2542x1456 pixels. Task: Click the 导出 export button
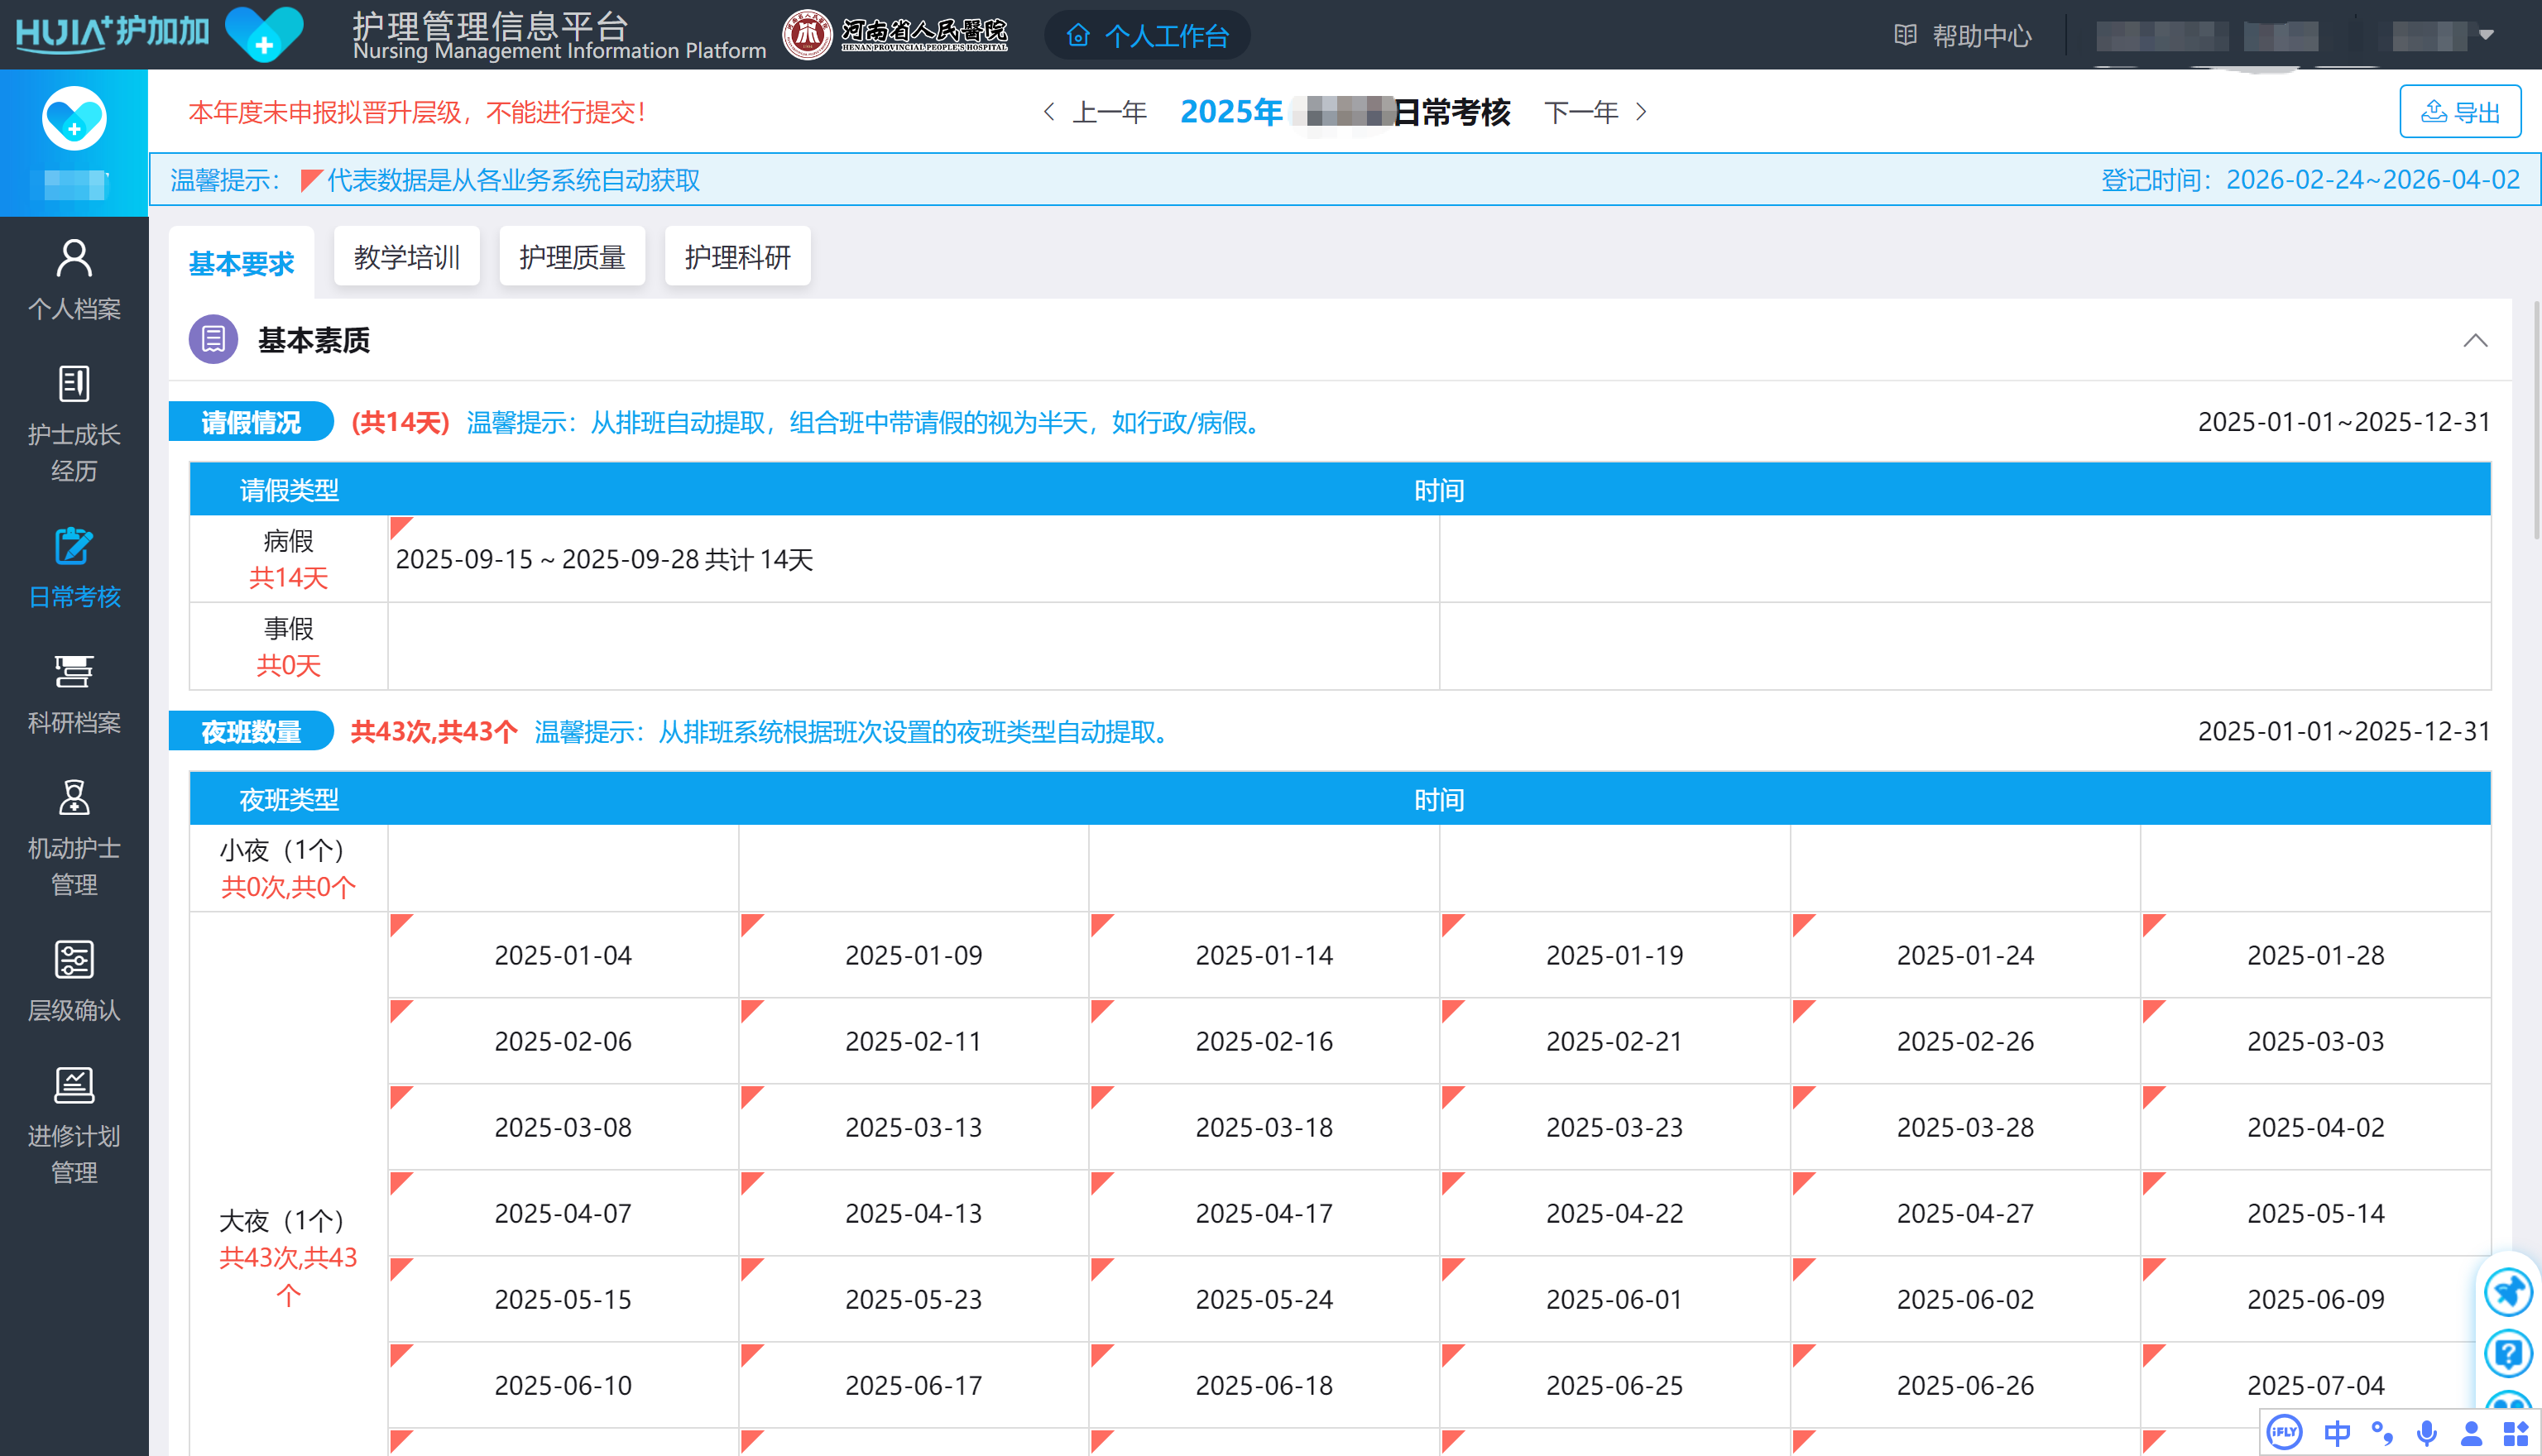click(2459, 112)
